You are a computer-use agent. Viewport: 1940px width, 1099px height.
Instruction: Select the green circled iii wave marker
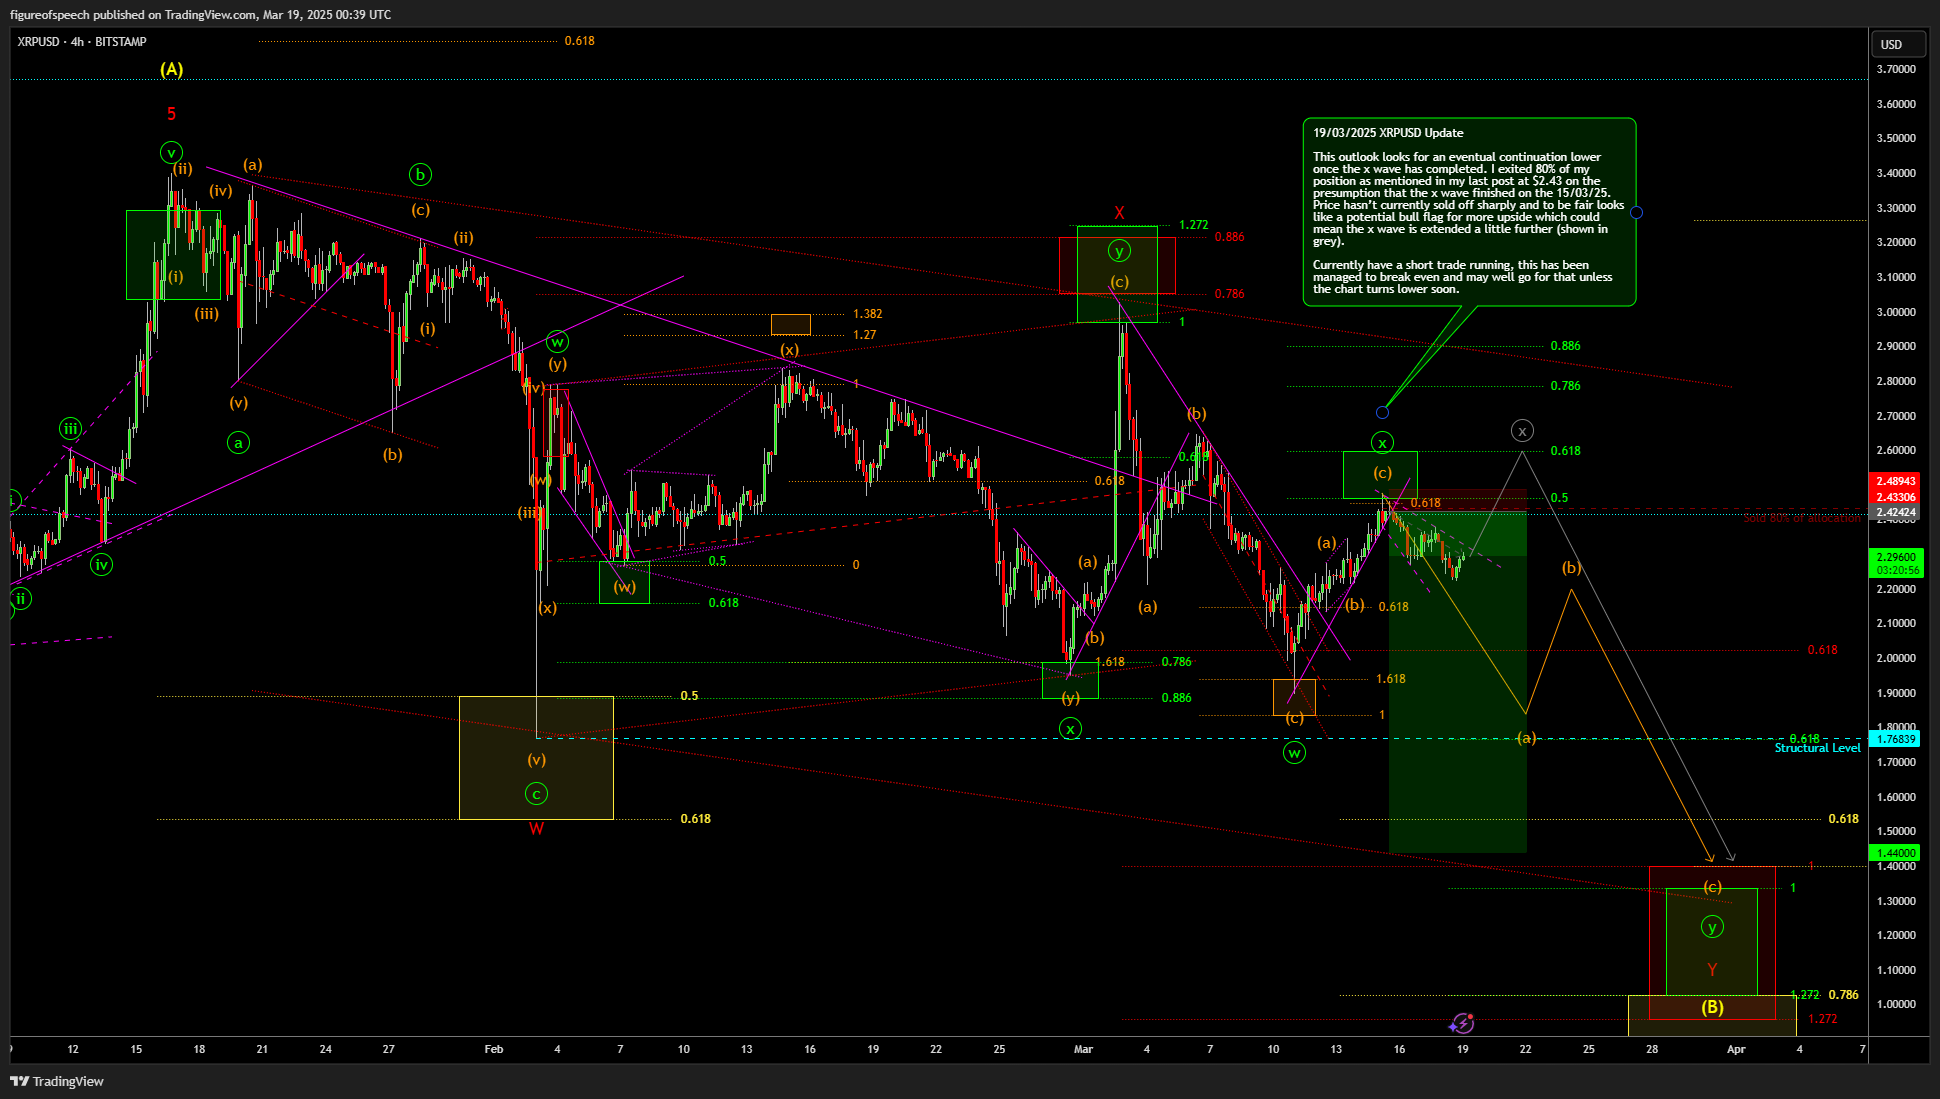click(x=69, y=429)
